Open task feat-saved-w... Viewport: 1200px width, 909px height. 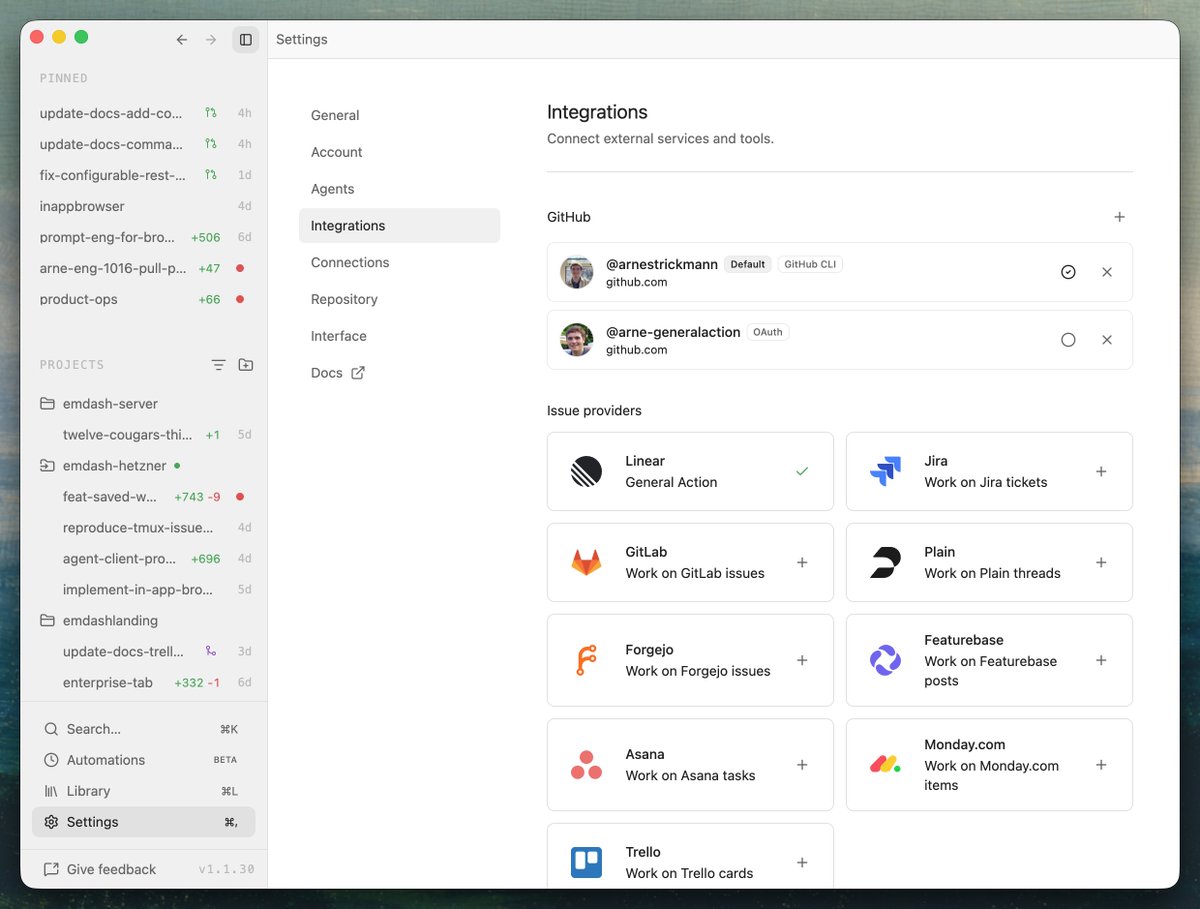tap(144, 497)
